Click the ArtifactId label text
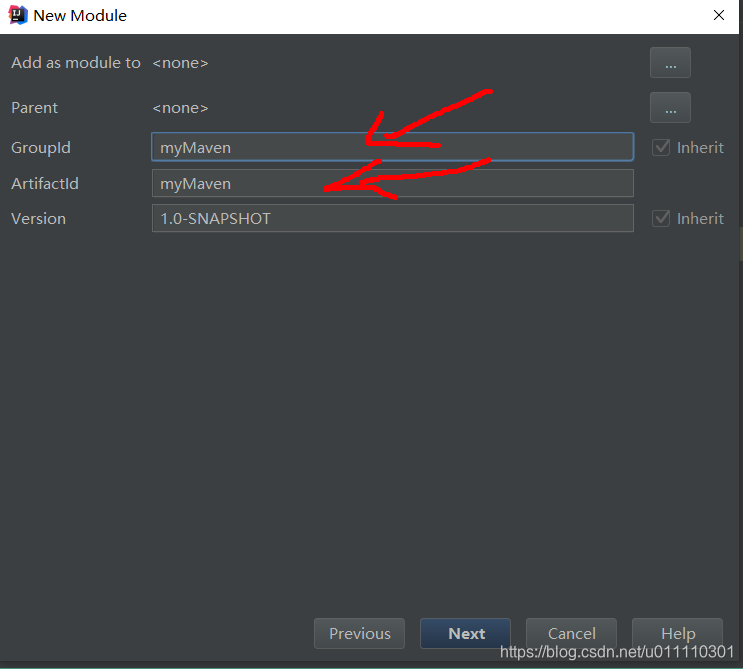743x671 pixels. click(x=45, y=183)
